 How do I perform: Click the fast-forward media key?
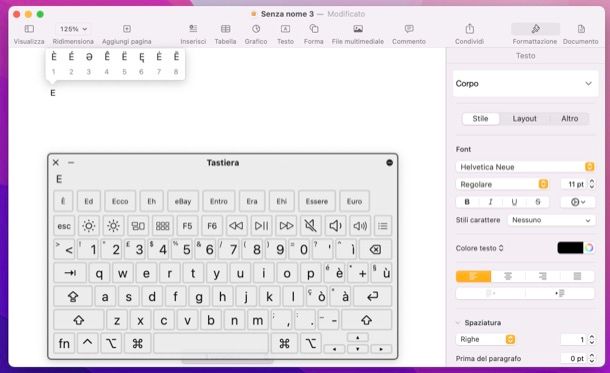(x=286, y=226)
